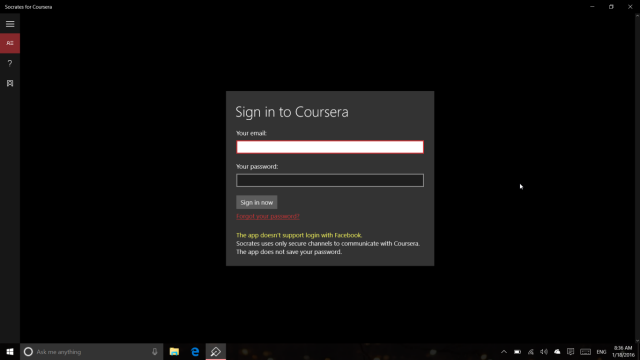
Task: Open the touch keyboard tray icon
Action: (x=585, y=352)
